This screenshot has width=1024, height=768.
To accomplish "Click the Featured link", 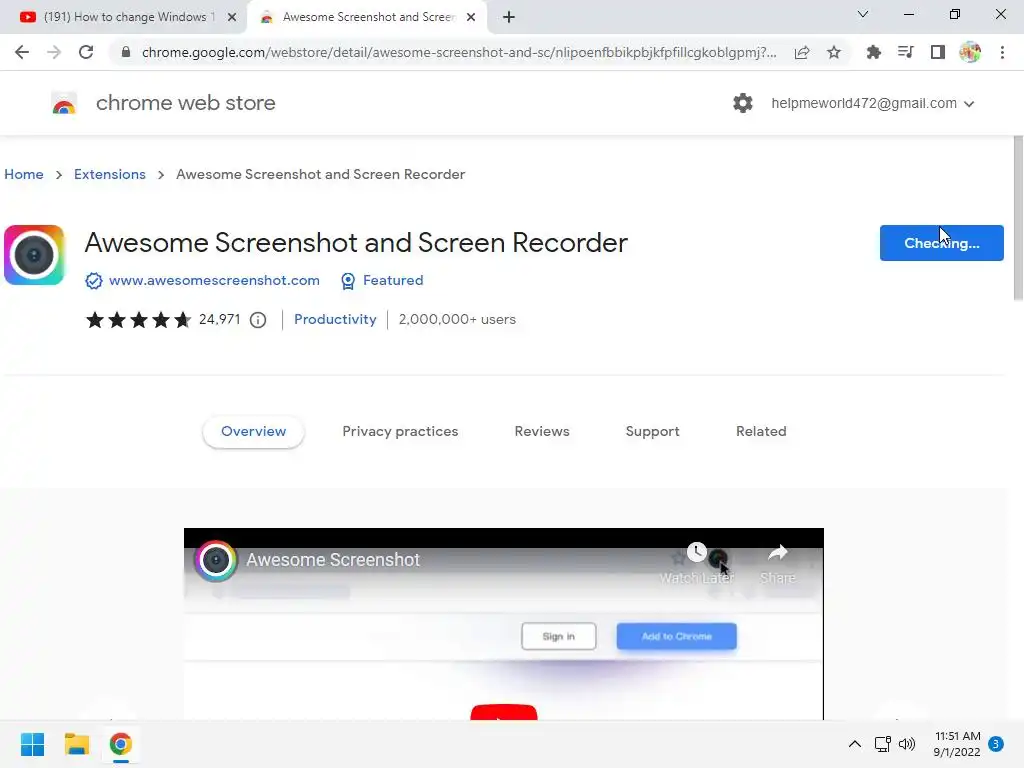I will click(x=393, y=280).
